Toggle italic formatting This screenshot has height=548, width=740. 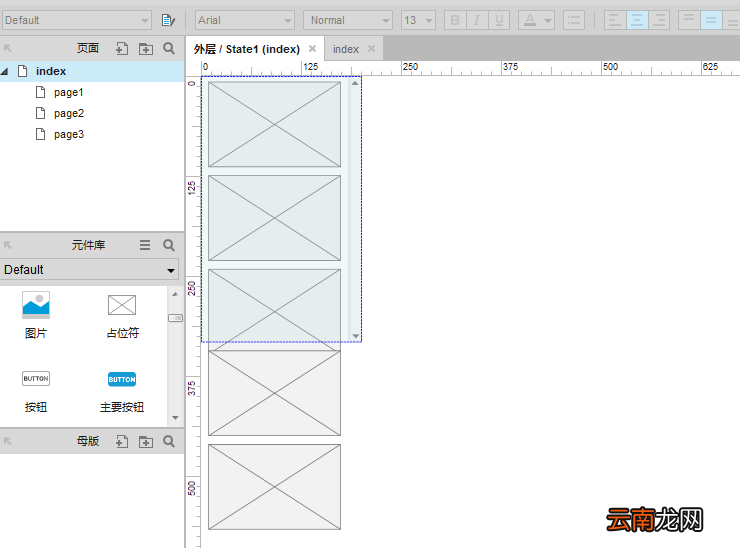[477, 20]
